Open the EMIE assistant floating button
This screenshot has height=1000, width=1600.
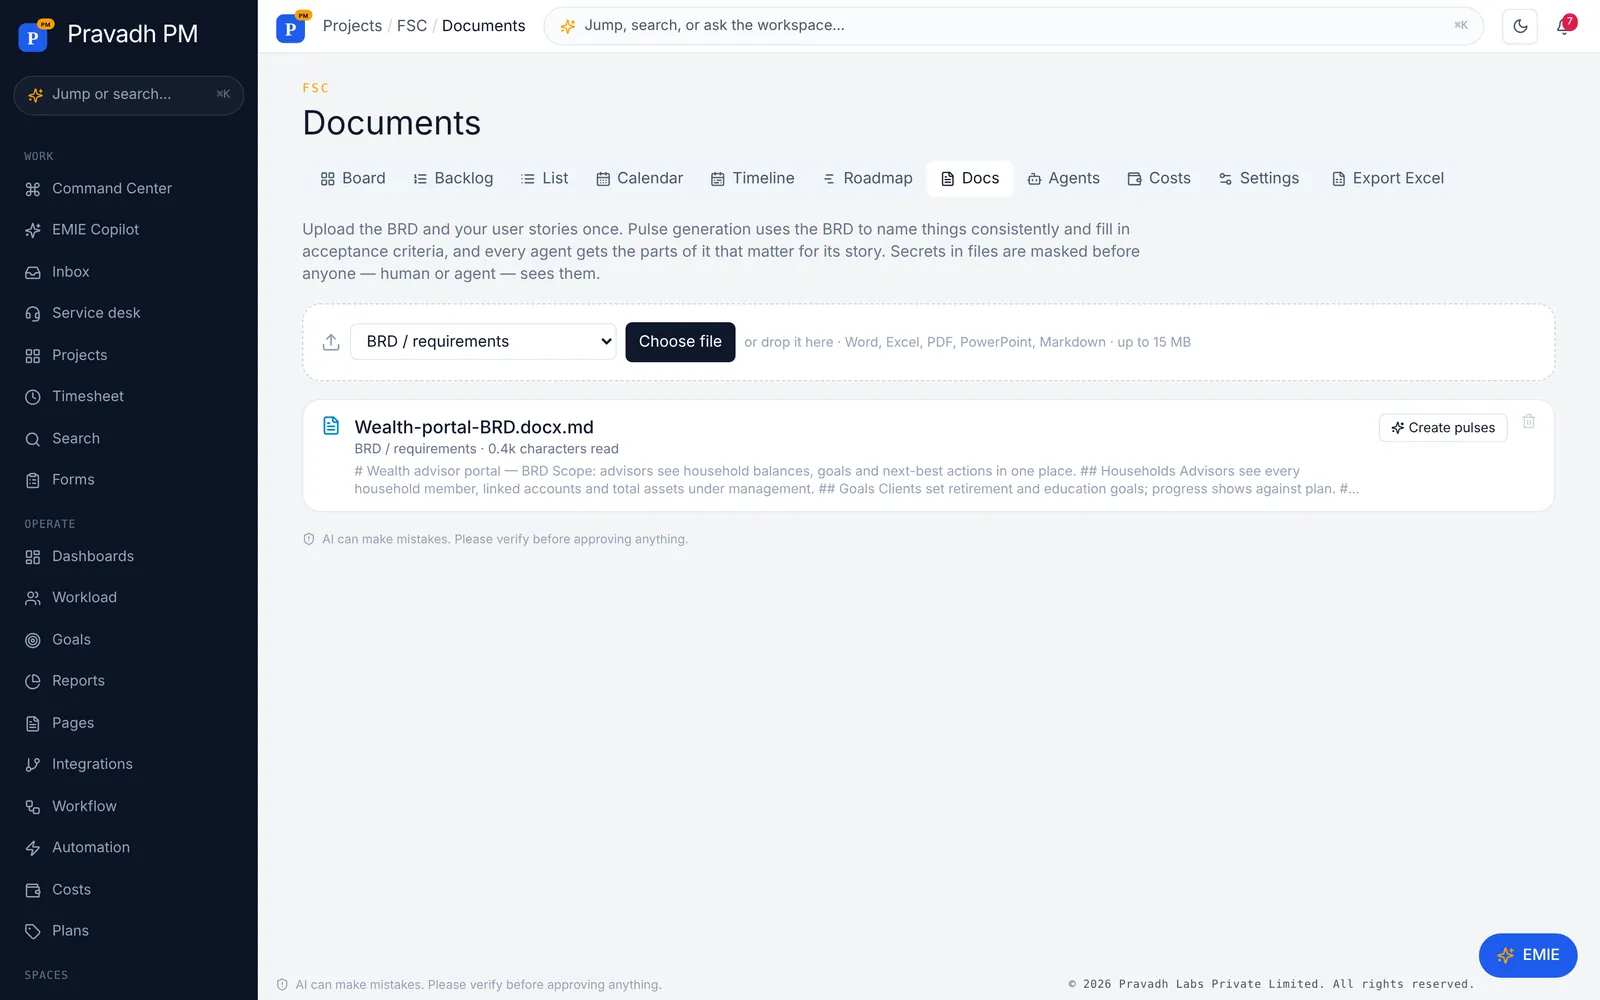(1528, 955)
